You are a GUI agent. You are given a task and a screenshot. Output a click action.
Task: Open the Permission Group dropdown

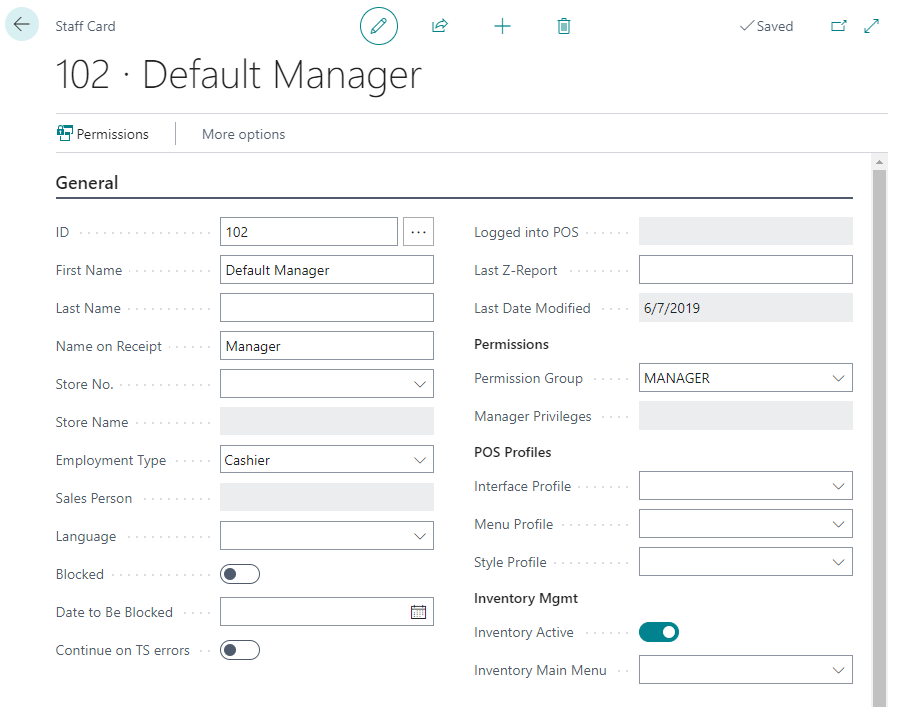pos(838,378)
